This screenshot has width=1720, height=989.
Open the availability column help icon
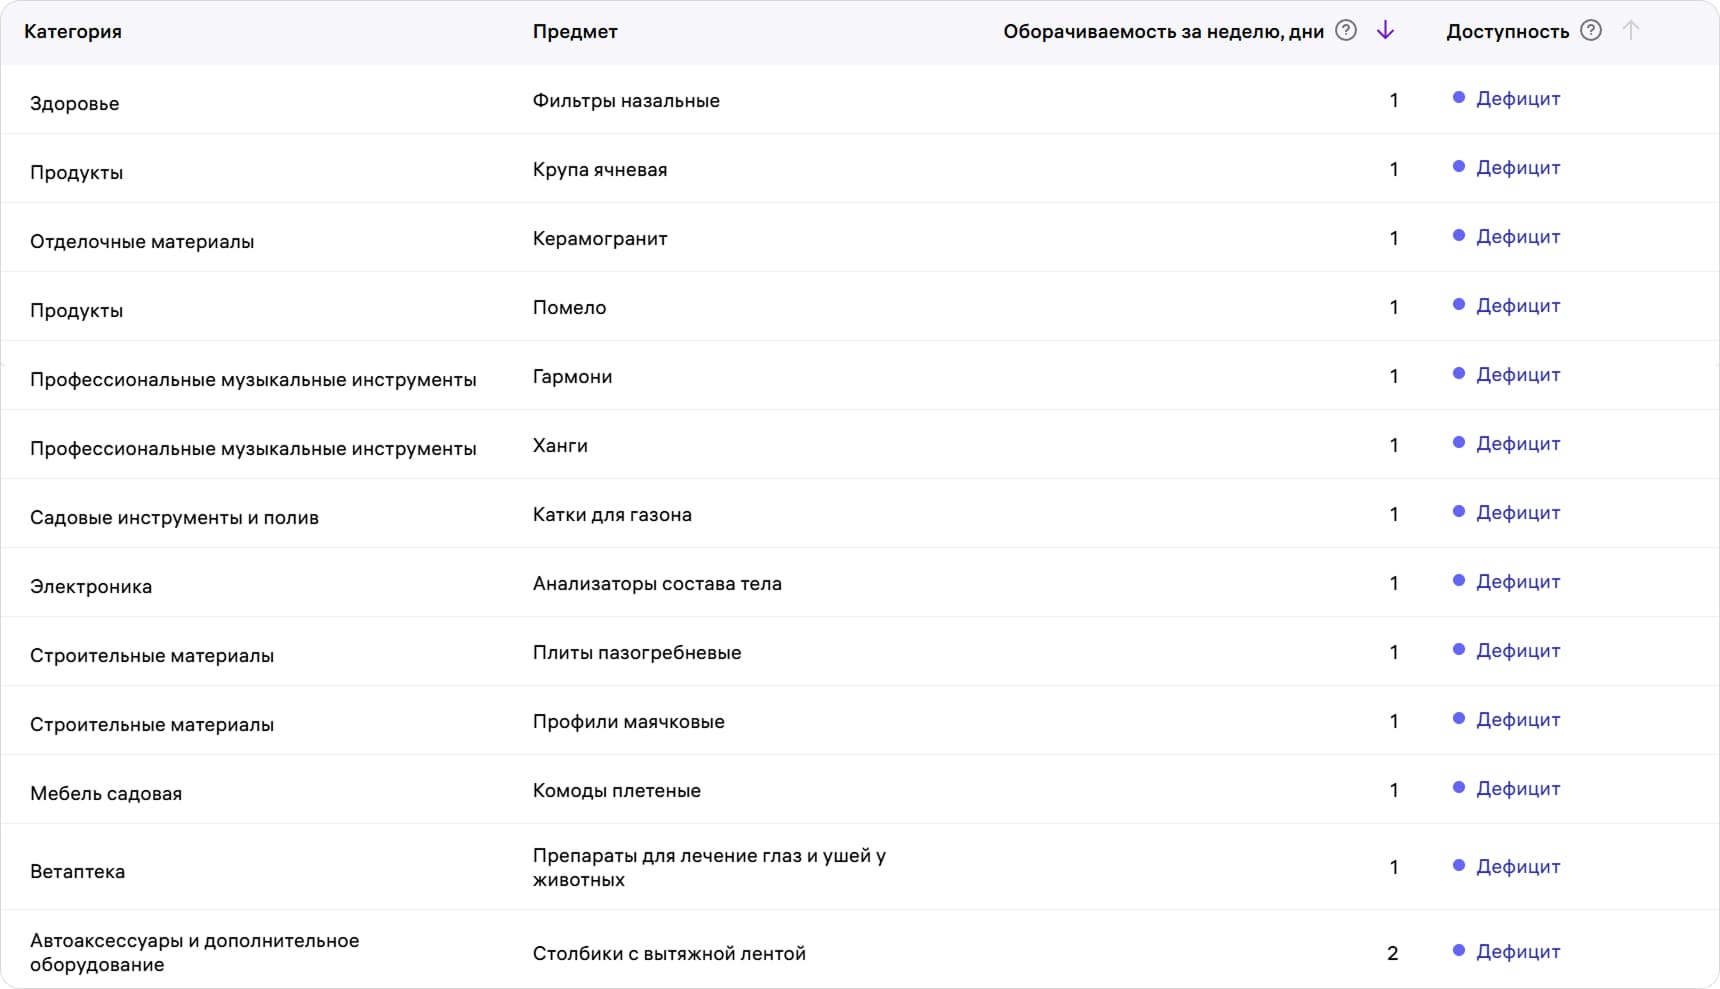click(x=1590, y=31)
